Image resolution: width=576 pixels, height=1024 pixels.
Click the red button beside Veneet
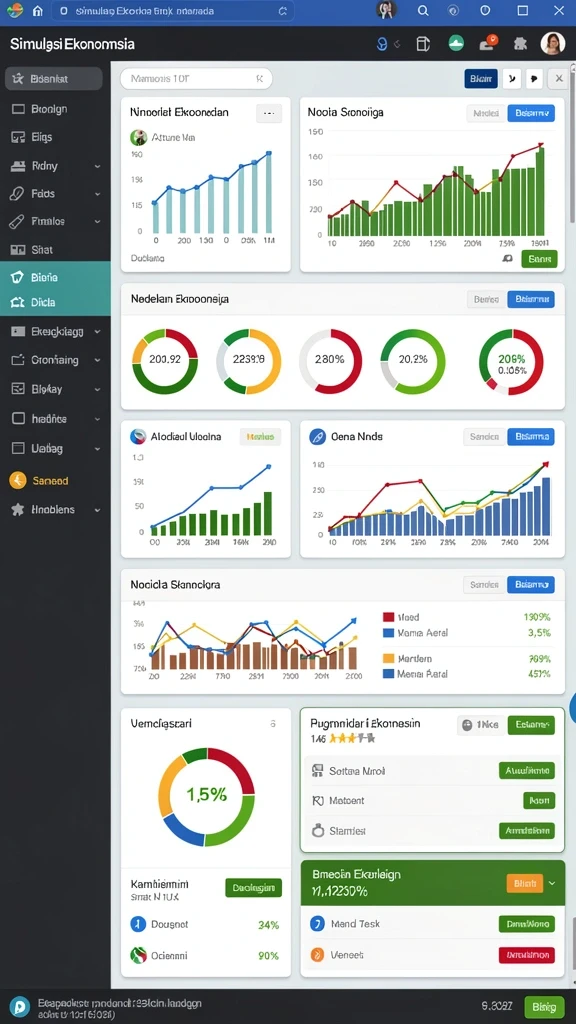pyautogui.click(x=526, y=955)
